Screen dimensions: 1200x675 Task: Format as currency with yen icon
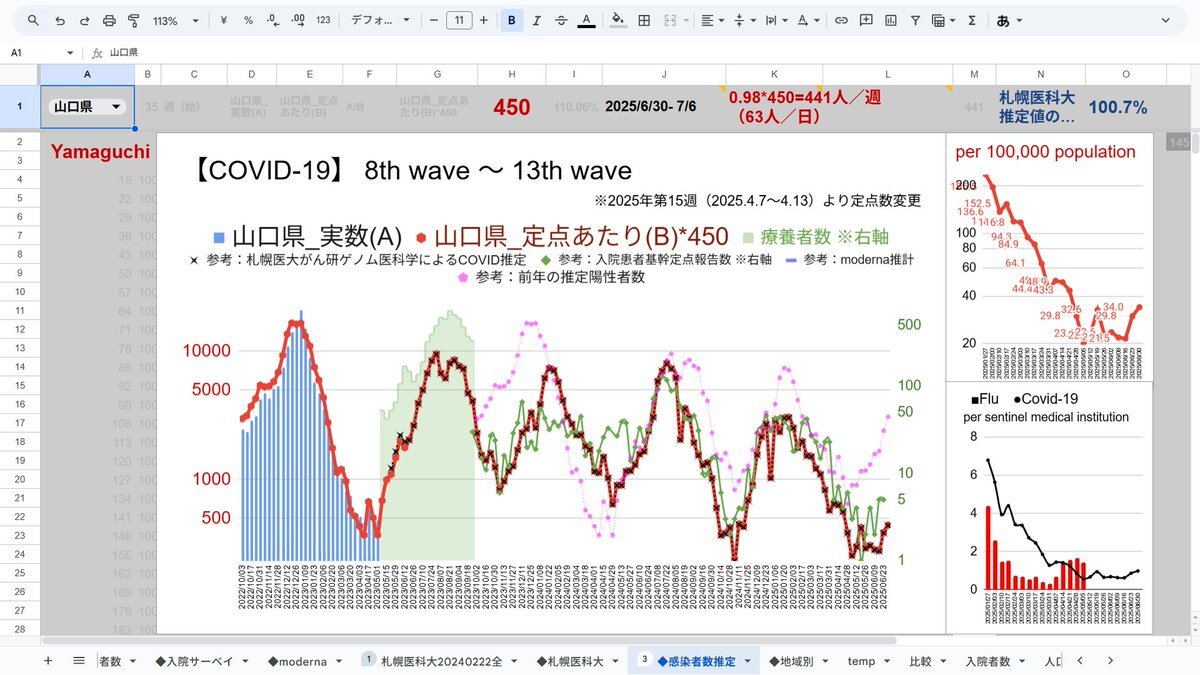[x=222, y=20]
